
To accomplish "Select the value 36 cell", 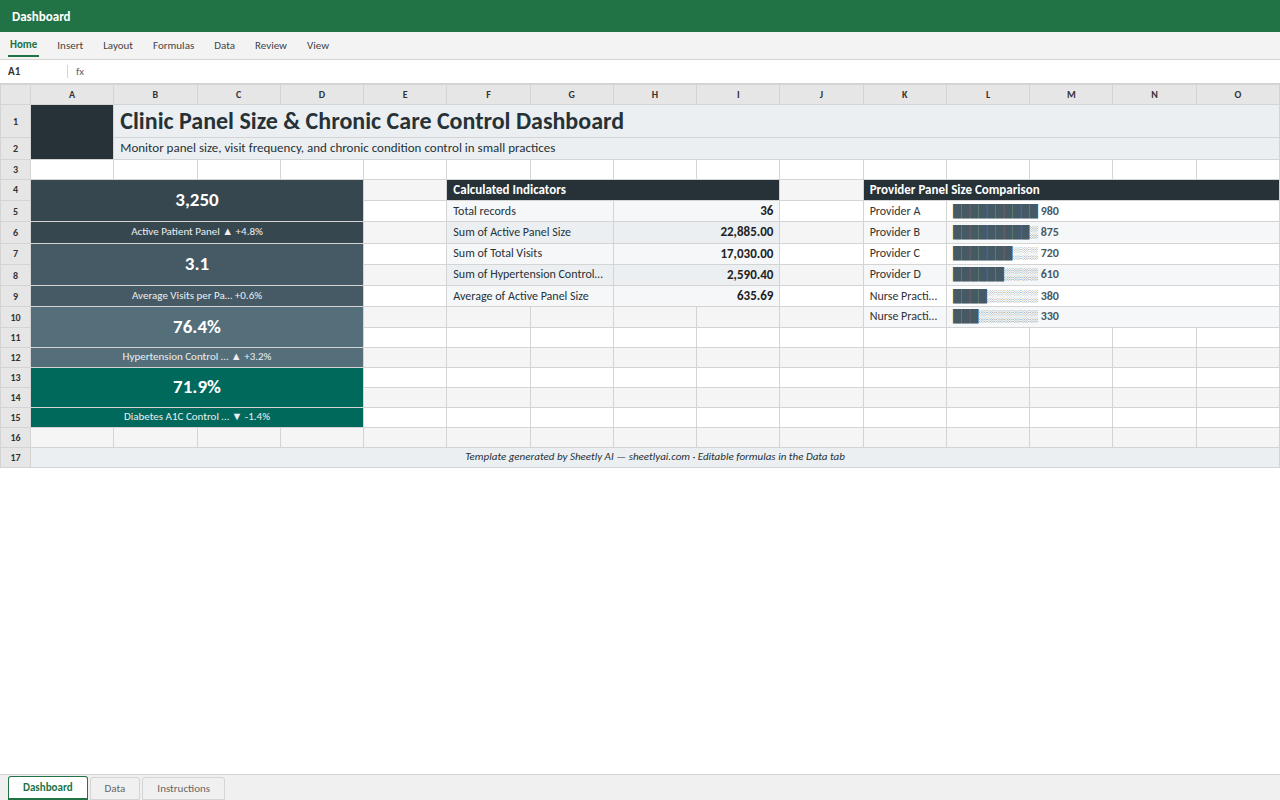I will click(x=696, y=211).
